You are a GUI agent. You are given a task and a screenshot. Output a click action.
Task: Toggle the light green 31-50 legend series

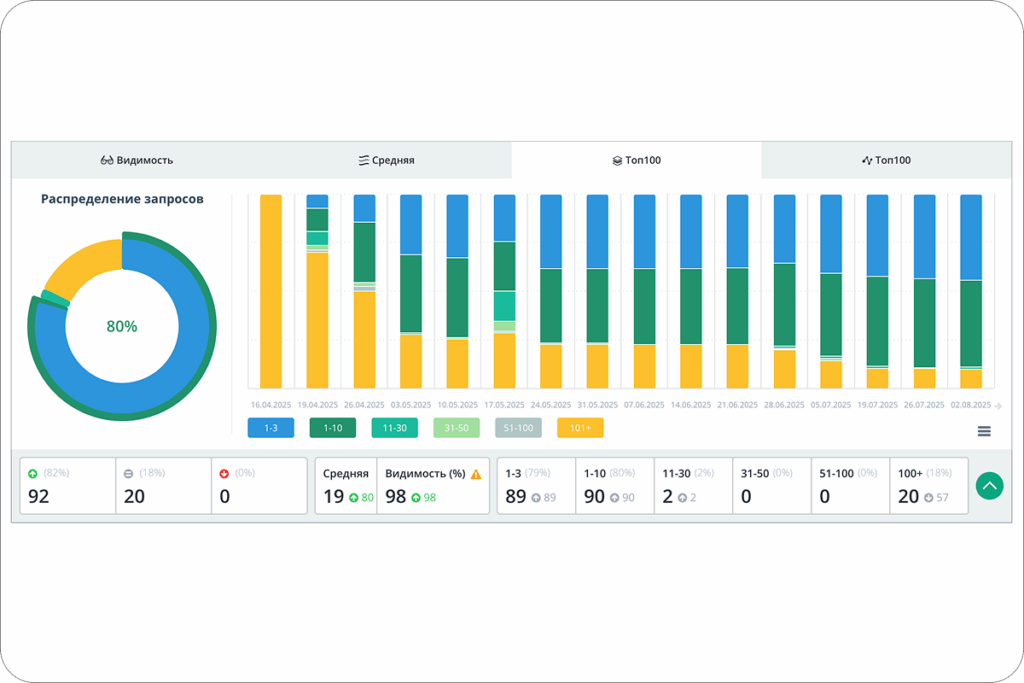(x=456, y=428)
